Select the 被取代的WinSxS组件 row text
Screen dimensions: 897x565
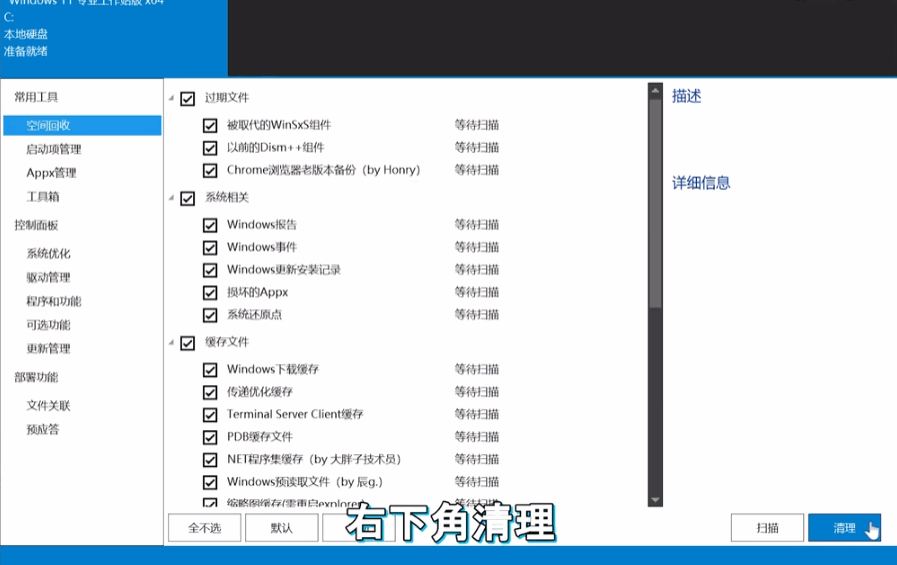279,125
